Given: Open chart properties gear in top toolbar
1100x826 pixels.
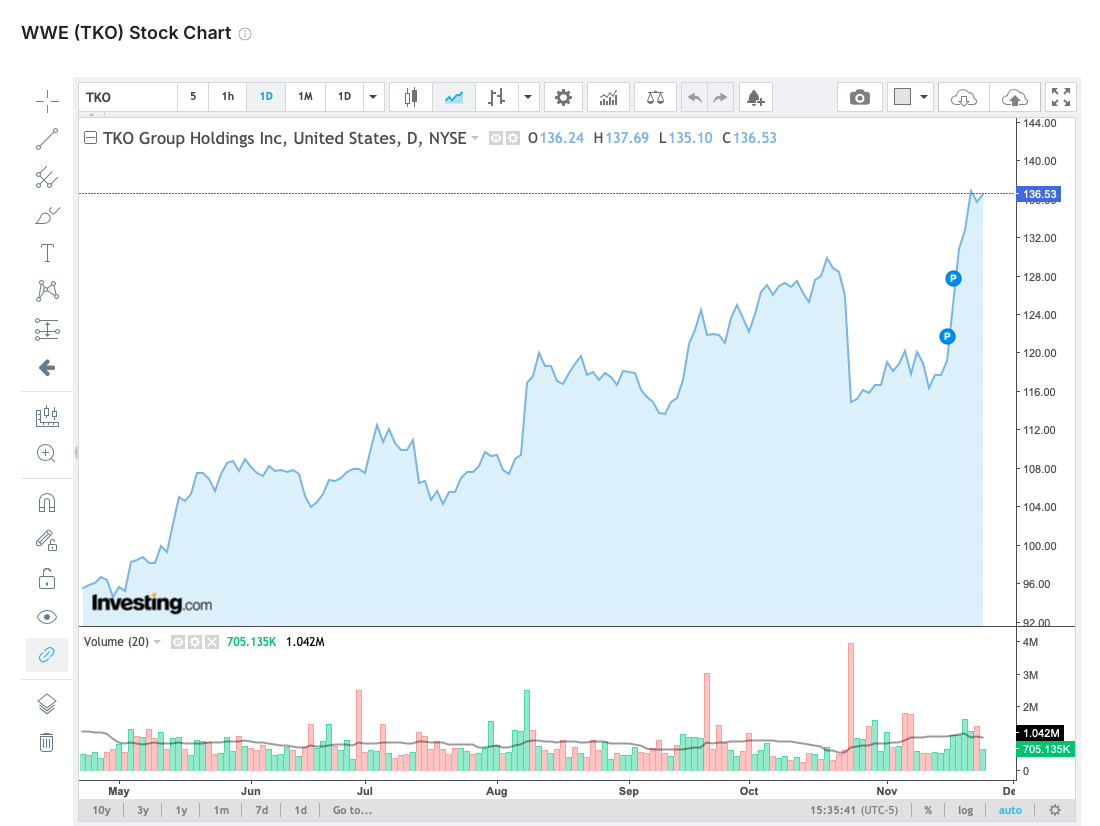Looking at the screenshot, I should pos(563,97).
